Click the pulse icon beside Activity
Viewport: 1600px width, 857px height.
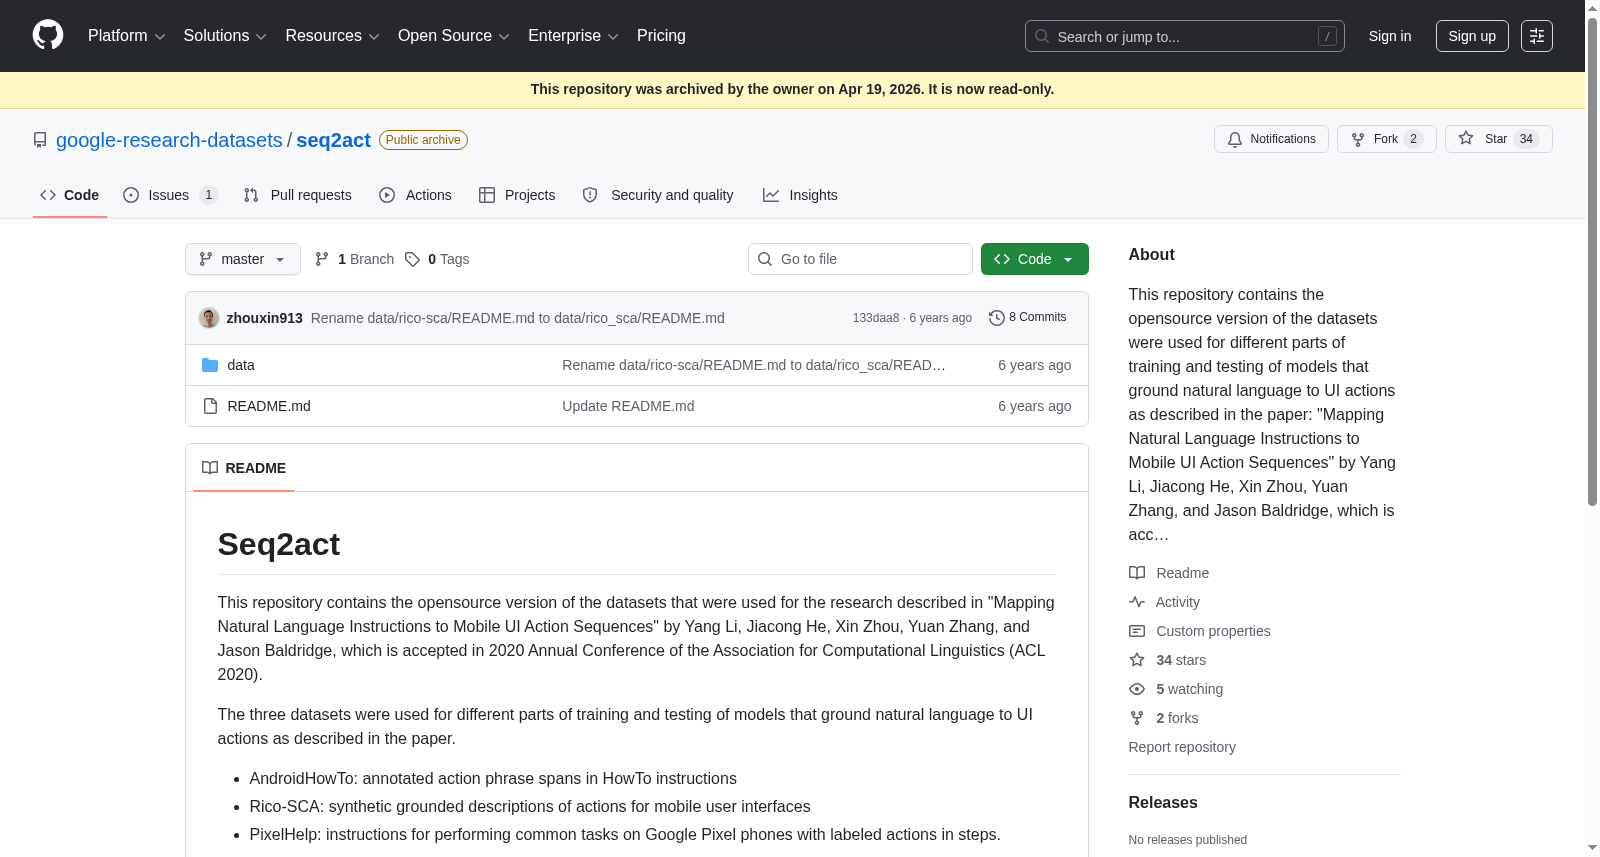point(1137,602)
